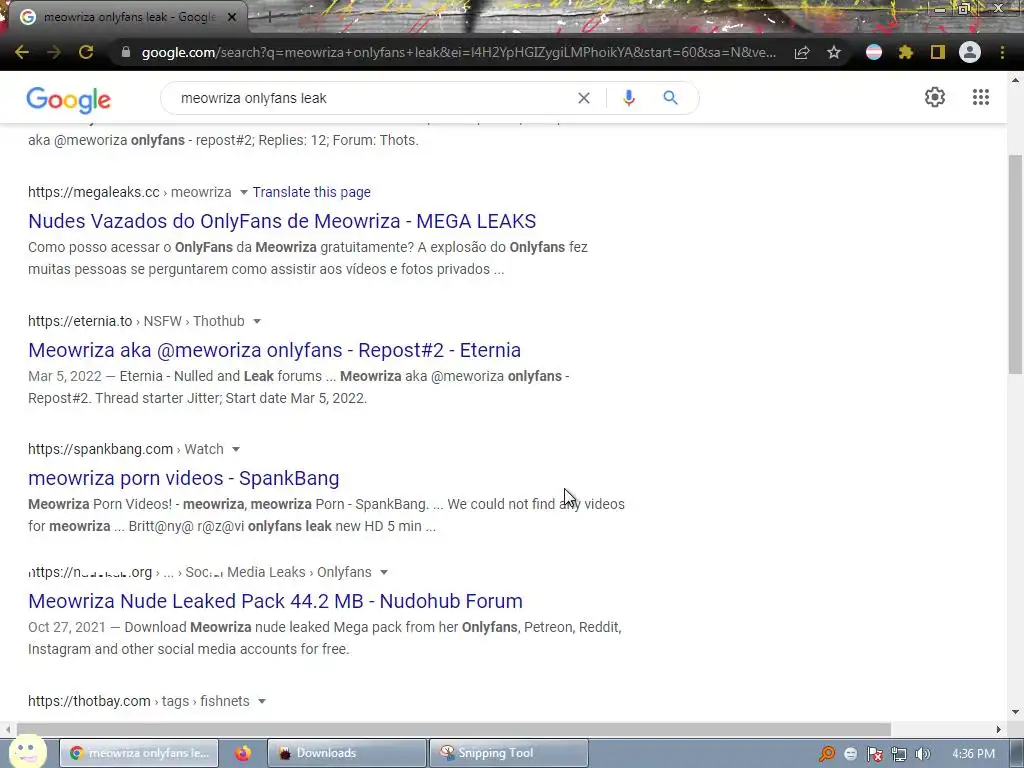Bookmark this tab with the star icon
The height and width of the screenshot is (768, 1024).
(834, 52)
